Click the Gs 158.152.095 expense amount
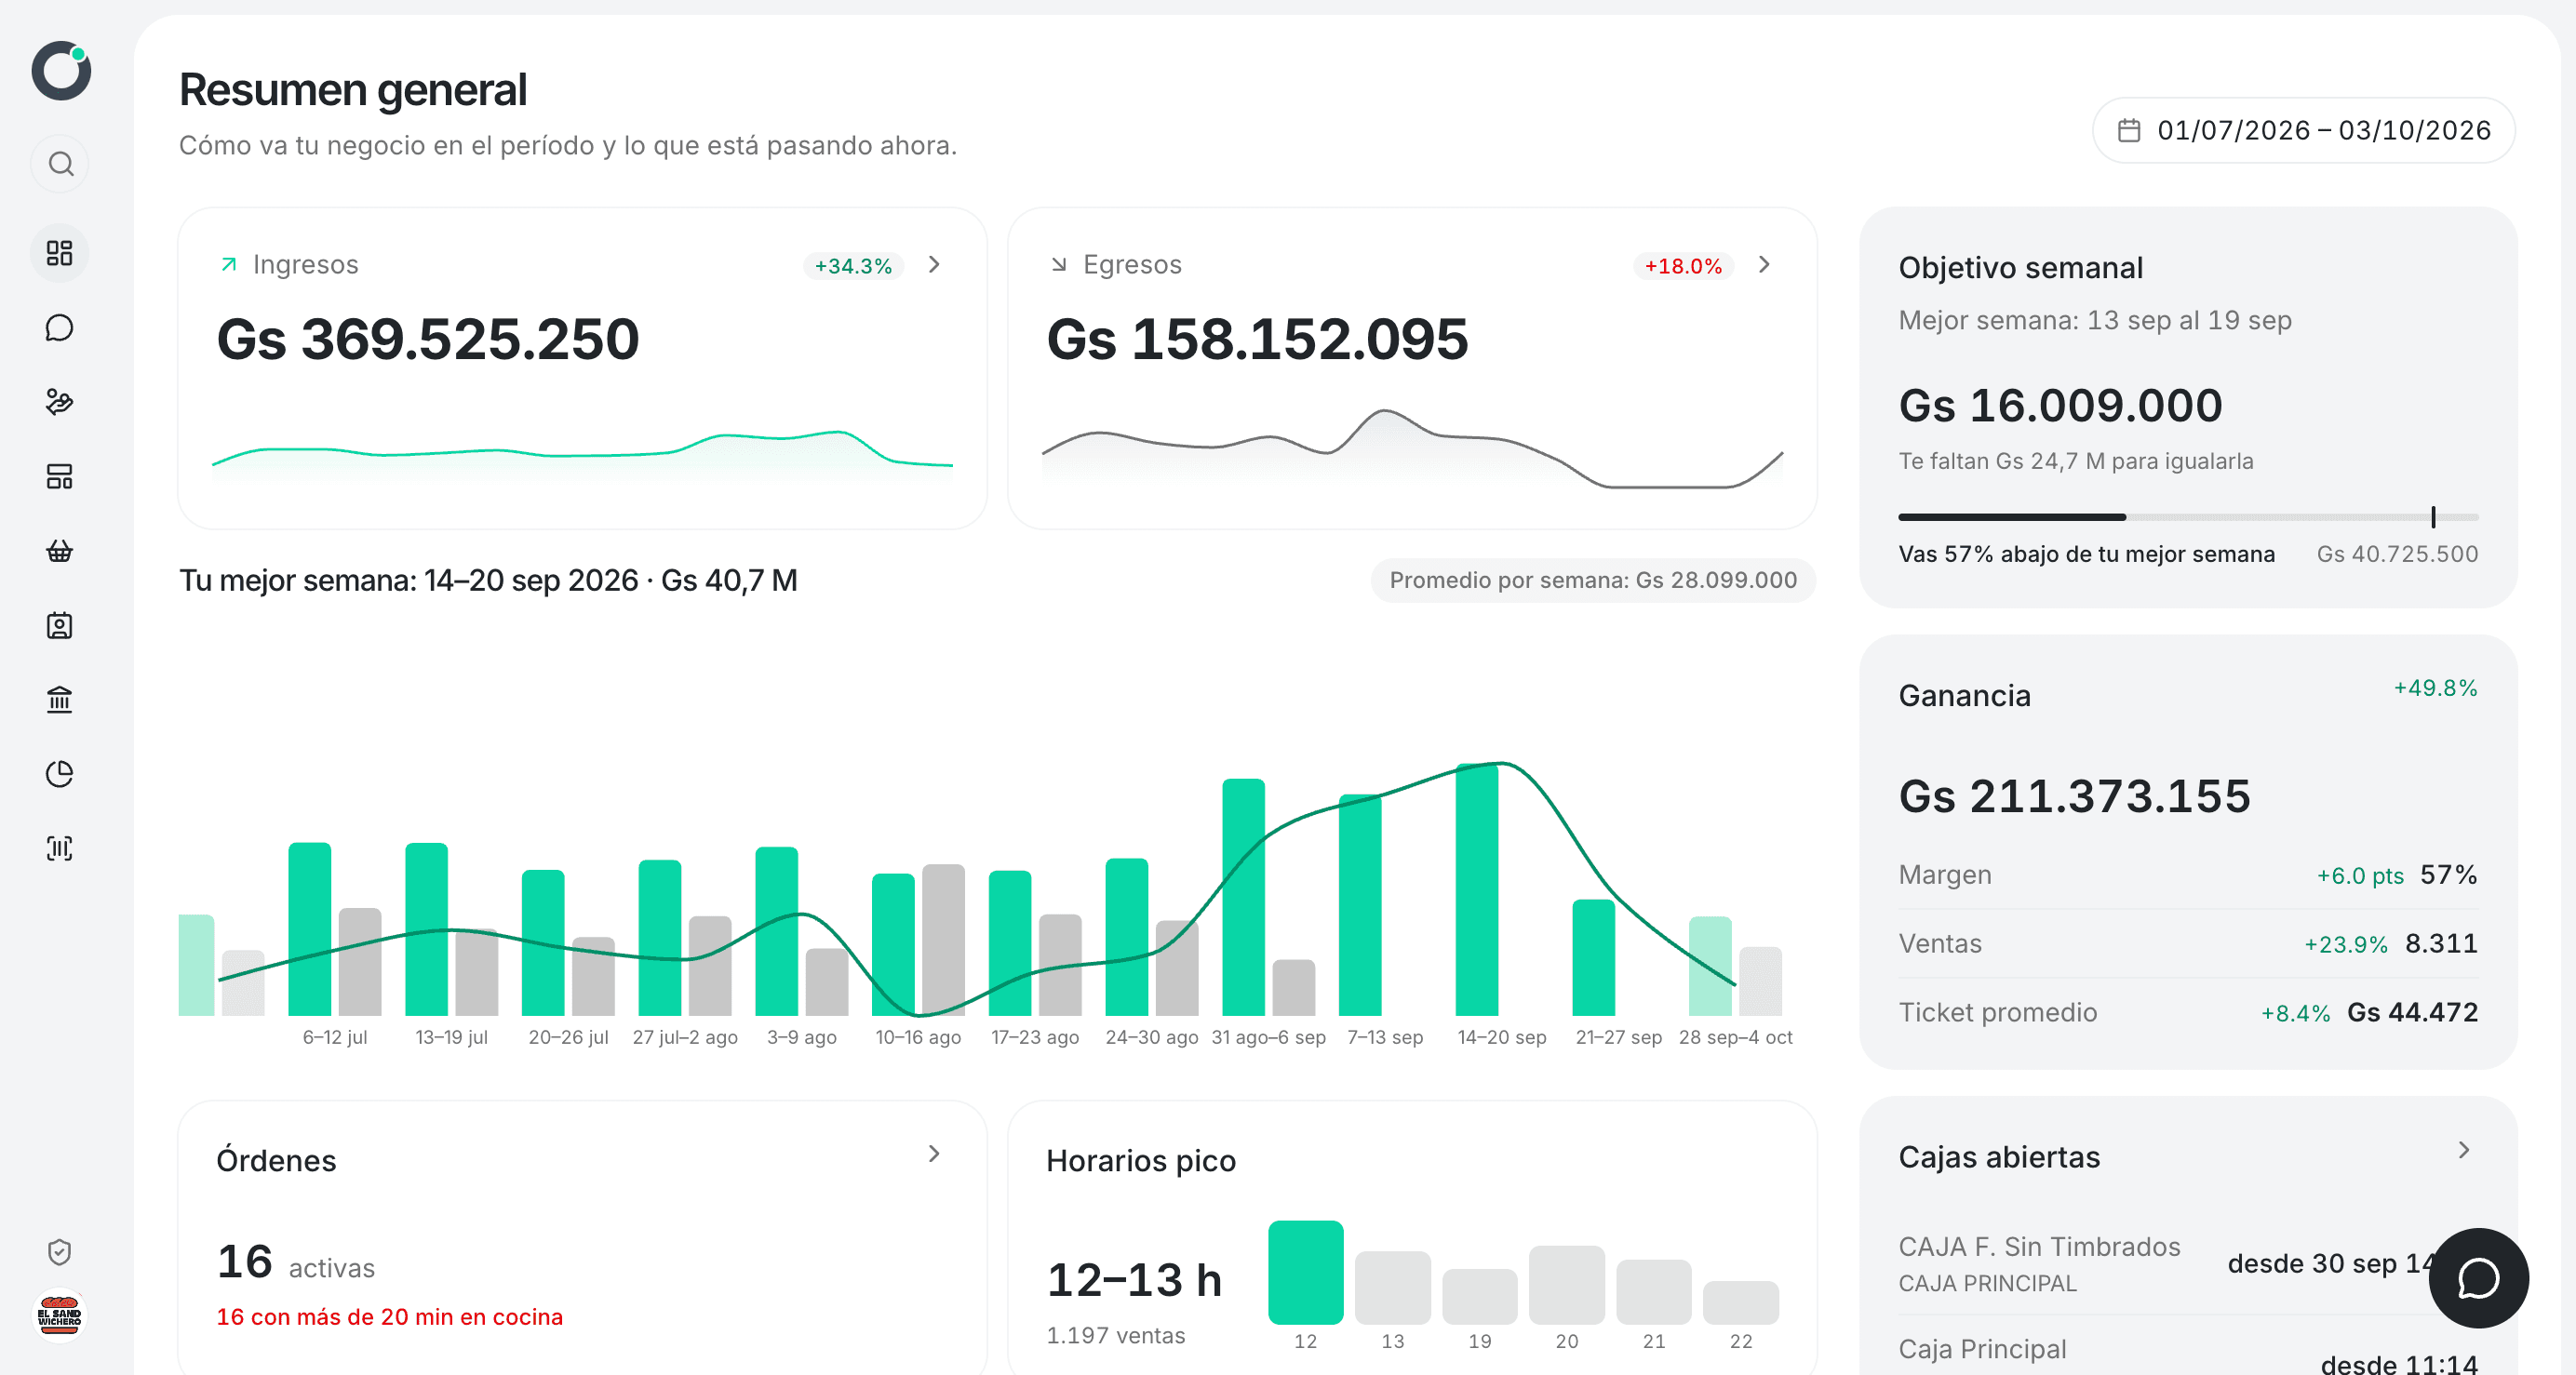The height and width of the screenshot is (1375, 2576). point(1257,339)
